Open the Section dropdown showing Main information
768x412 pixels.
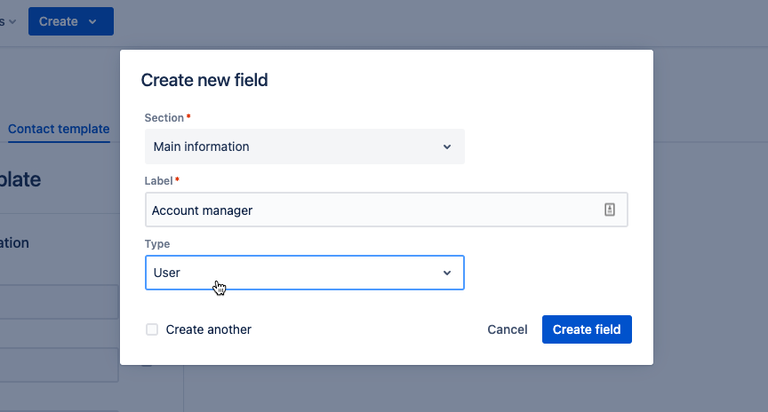(x=304, y=147)
